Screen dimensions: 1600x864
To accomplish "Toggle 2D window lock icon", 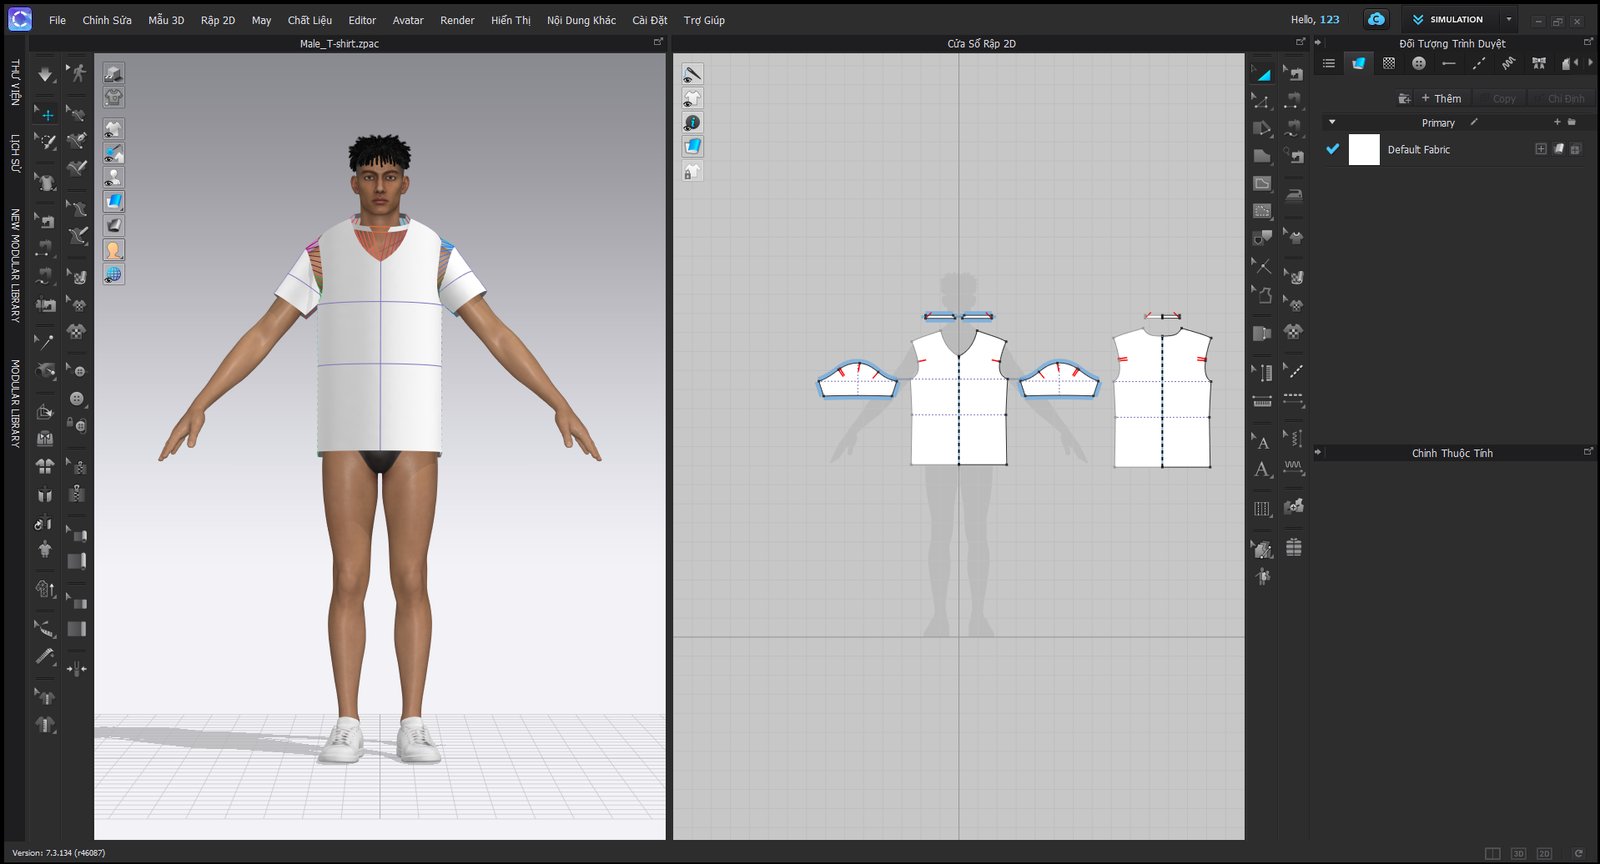I will pos(692,171).
